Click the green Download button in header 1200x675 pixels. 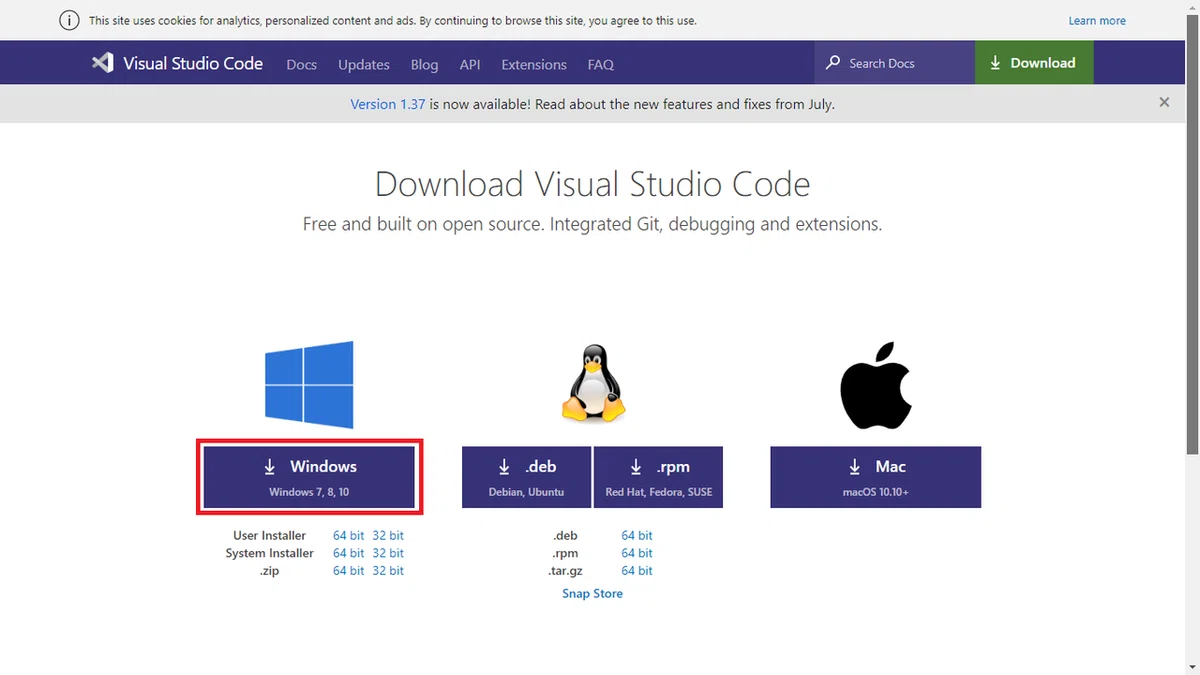click(x=1034, y=62)
